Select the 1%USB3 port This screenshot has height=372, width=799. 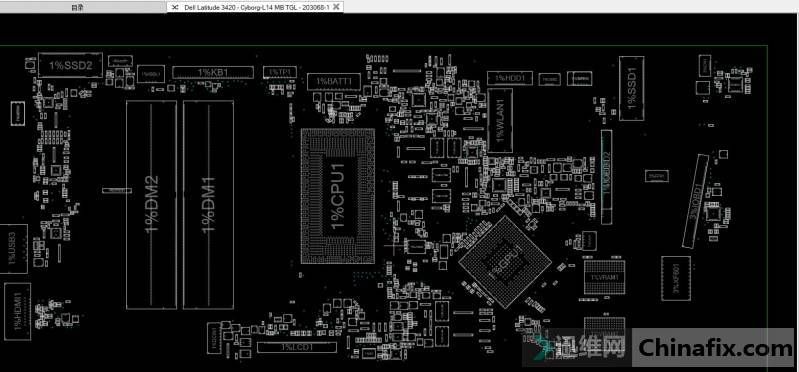pyautogui.click(x=13, y=249)
